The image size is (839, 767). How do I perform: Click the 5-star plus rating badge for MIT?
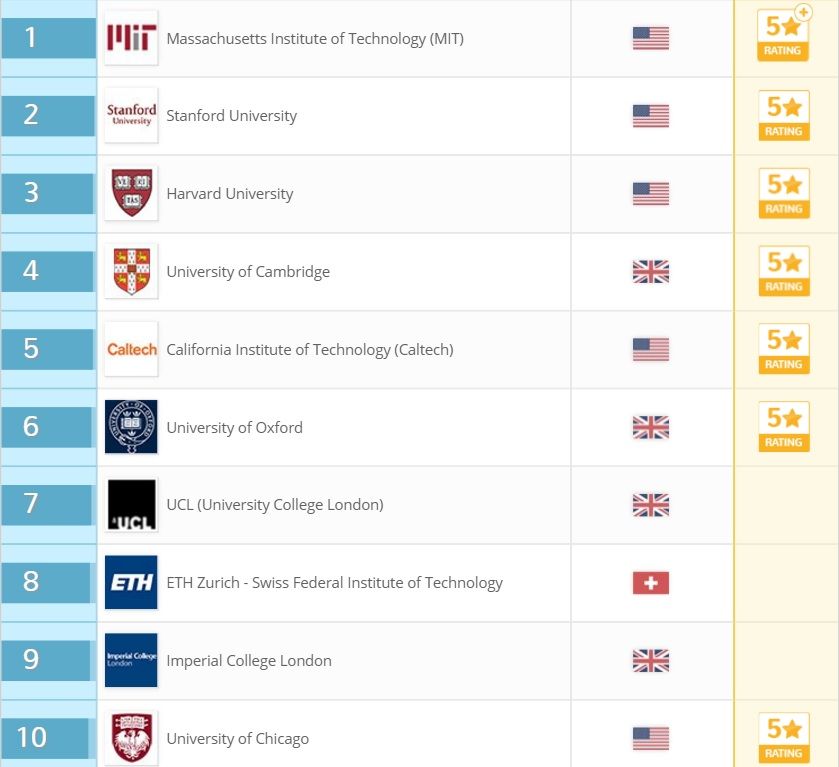click(784, 35)
